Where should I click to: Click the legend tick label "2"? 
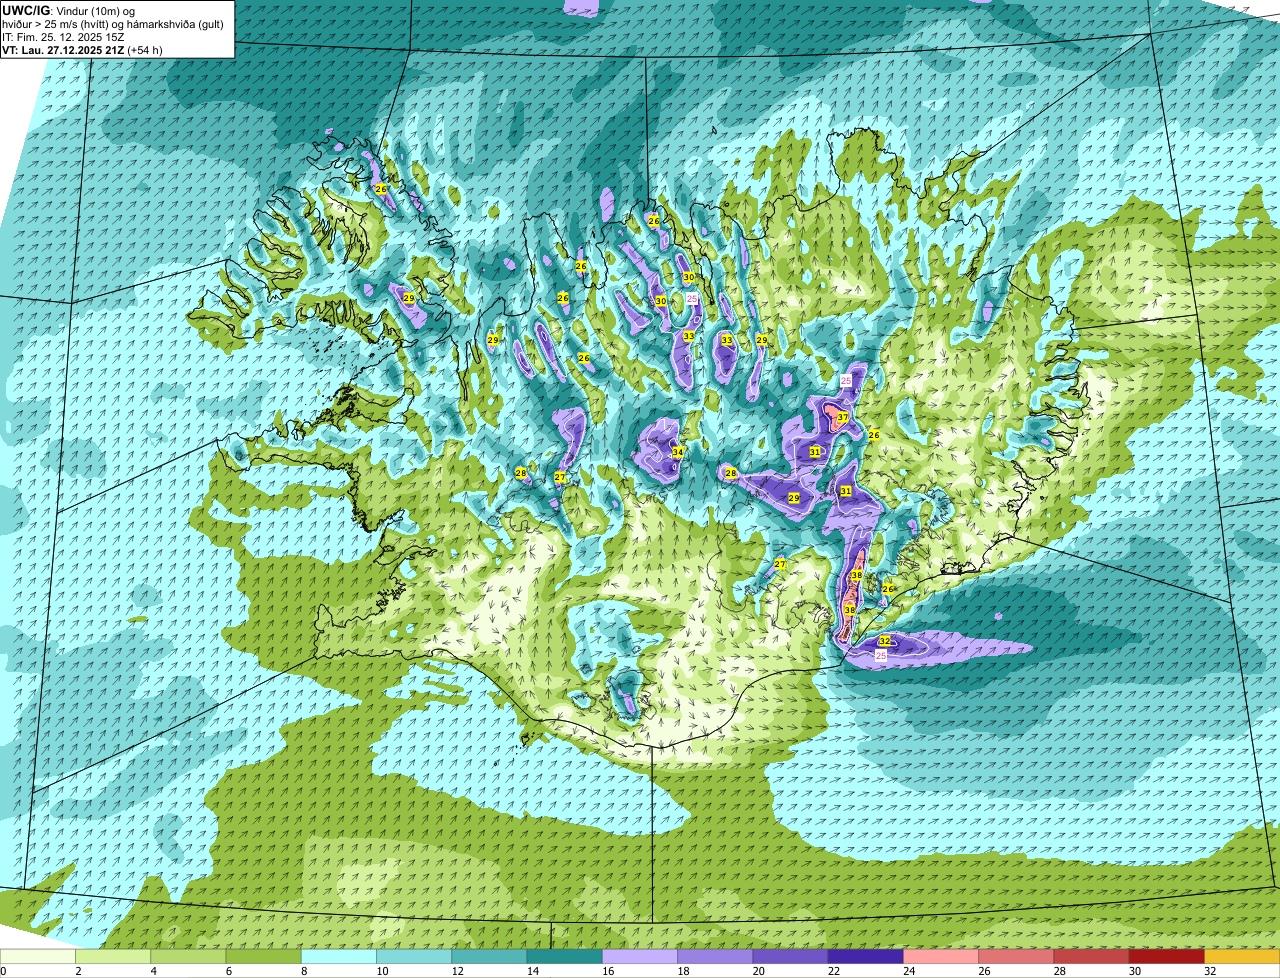pyautogui.click(x=77, y=971)
